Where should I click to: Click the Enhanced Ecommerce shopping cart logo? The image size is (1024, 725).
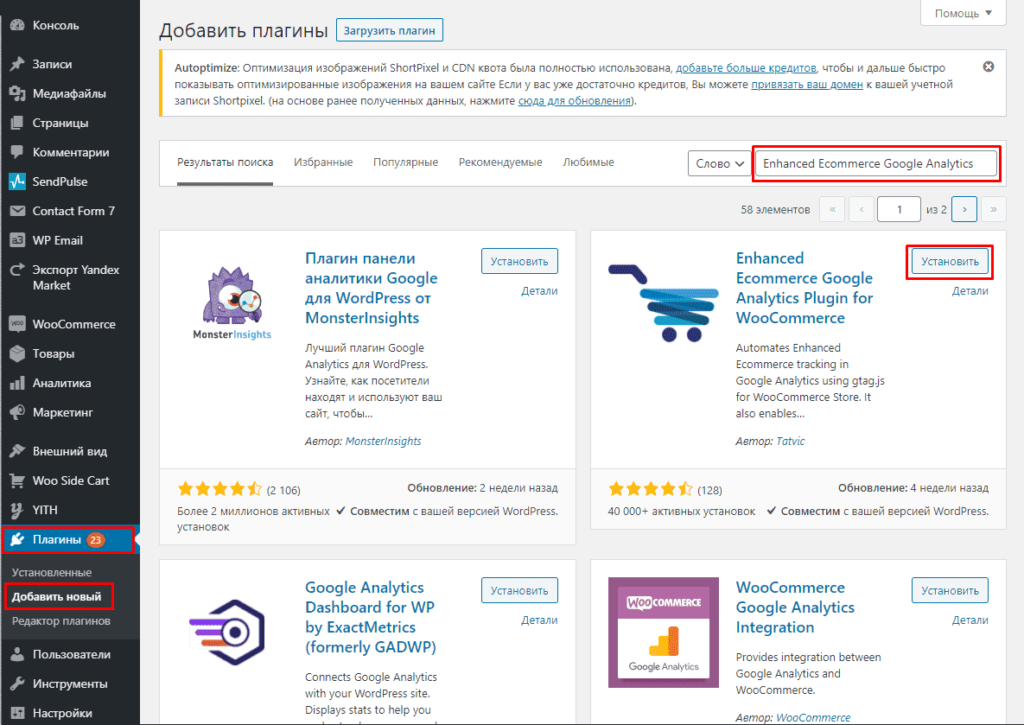pyautogui.click(x=664, y=302)
